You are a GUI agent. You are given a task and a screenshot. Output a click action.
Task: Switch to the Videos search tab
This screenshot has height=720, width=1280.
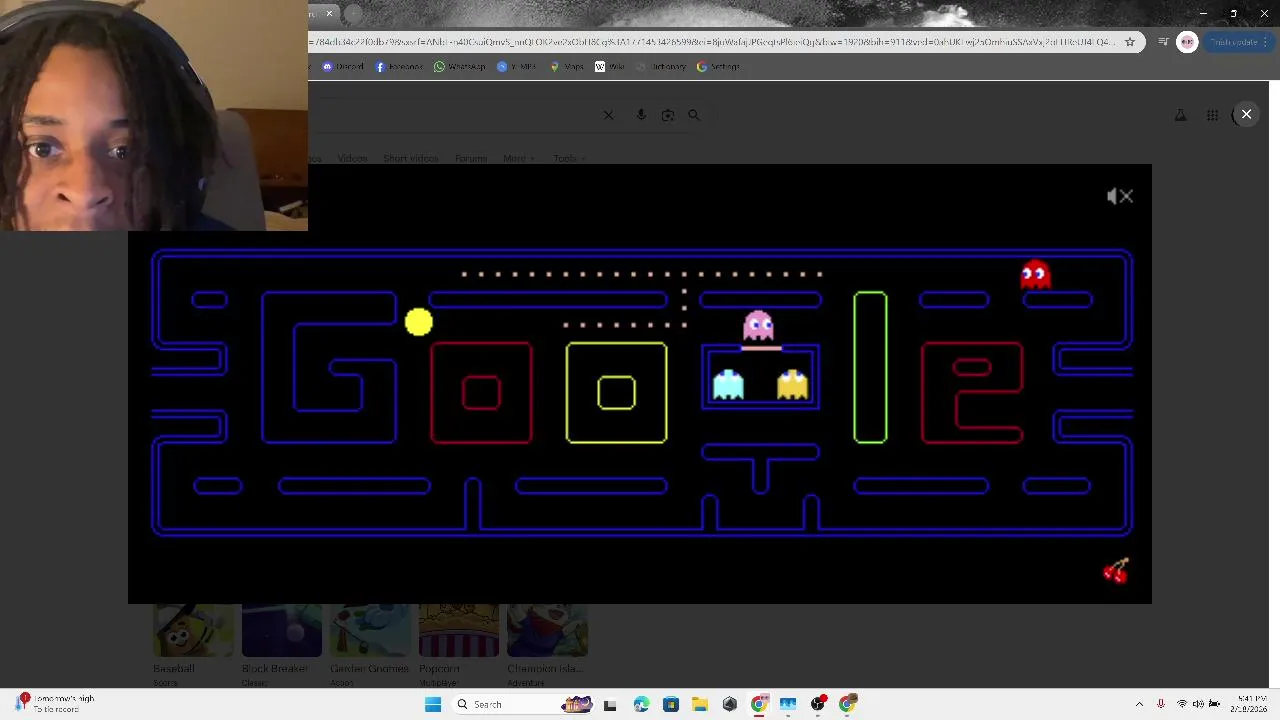352,158
